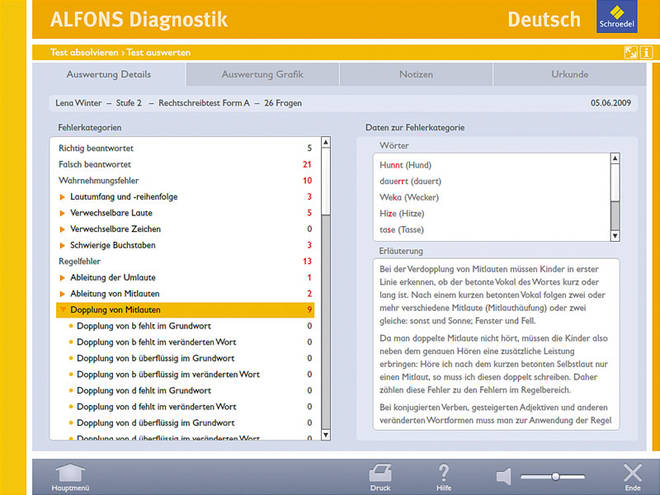Select Ableitung der Umlaute label
The image size is (660, 495).
113,278
